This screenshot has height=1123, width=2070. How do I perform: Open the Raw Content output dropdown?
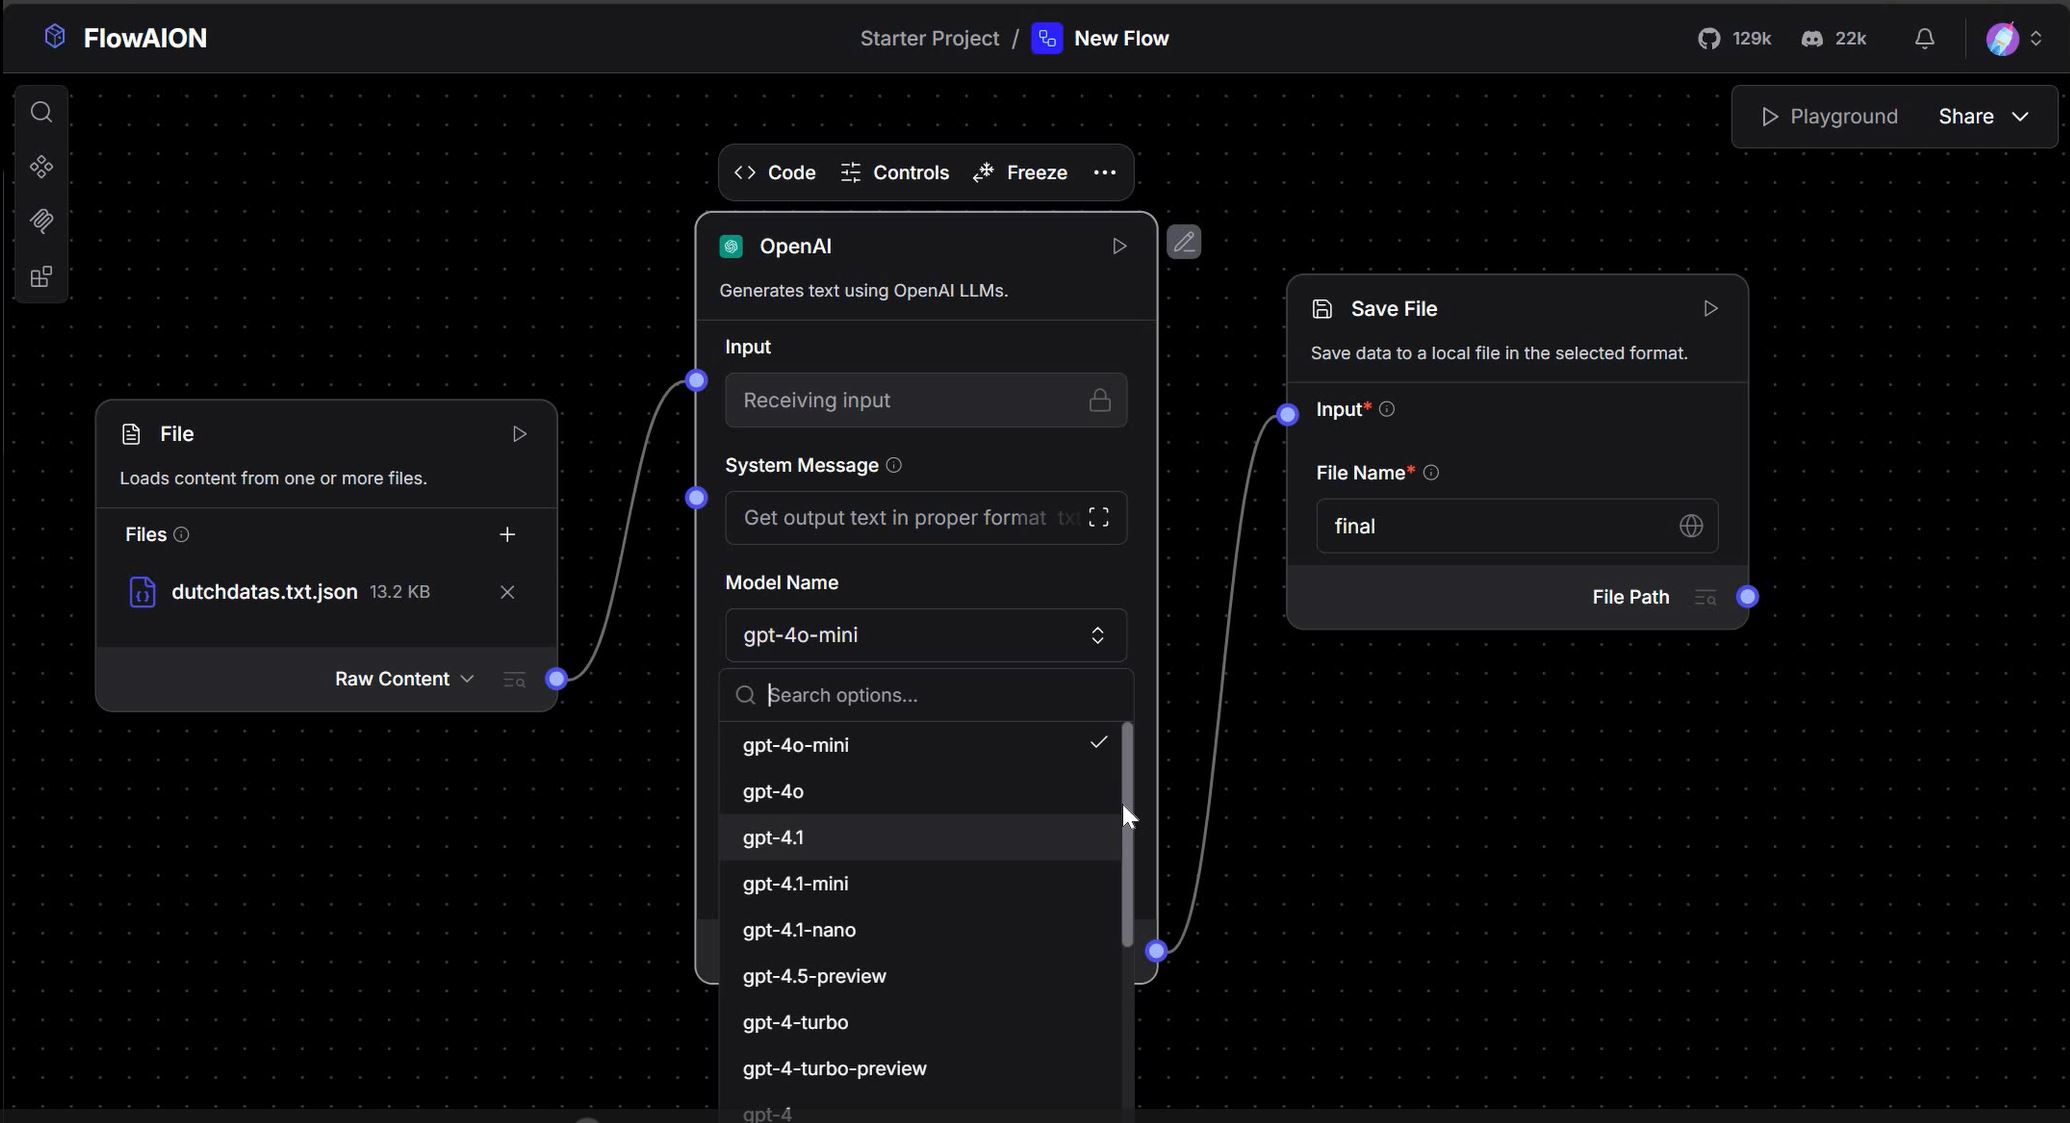point(404,679)
